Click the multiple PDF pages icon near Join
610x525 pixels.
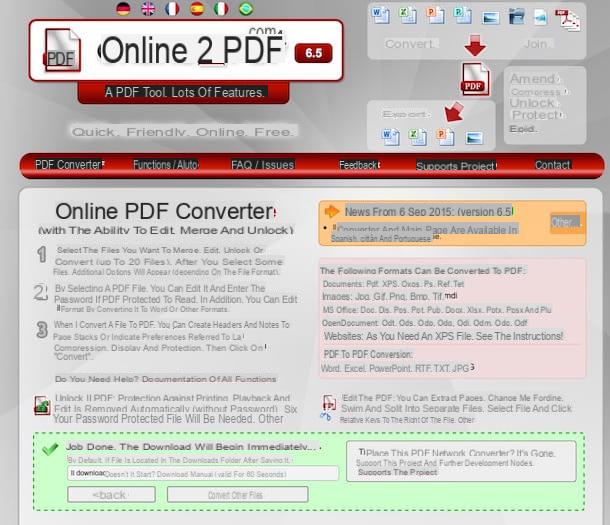click(x=567, y=19)
